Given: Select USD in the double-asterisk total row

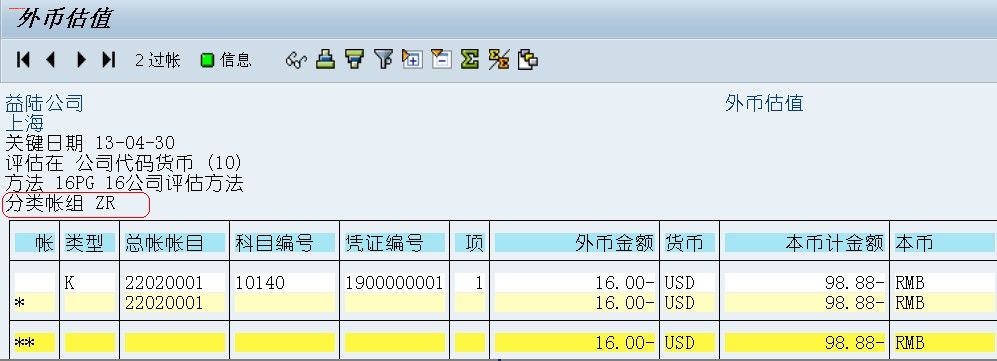Looking at the screenshot, I should tap(689, 343).
